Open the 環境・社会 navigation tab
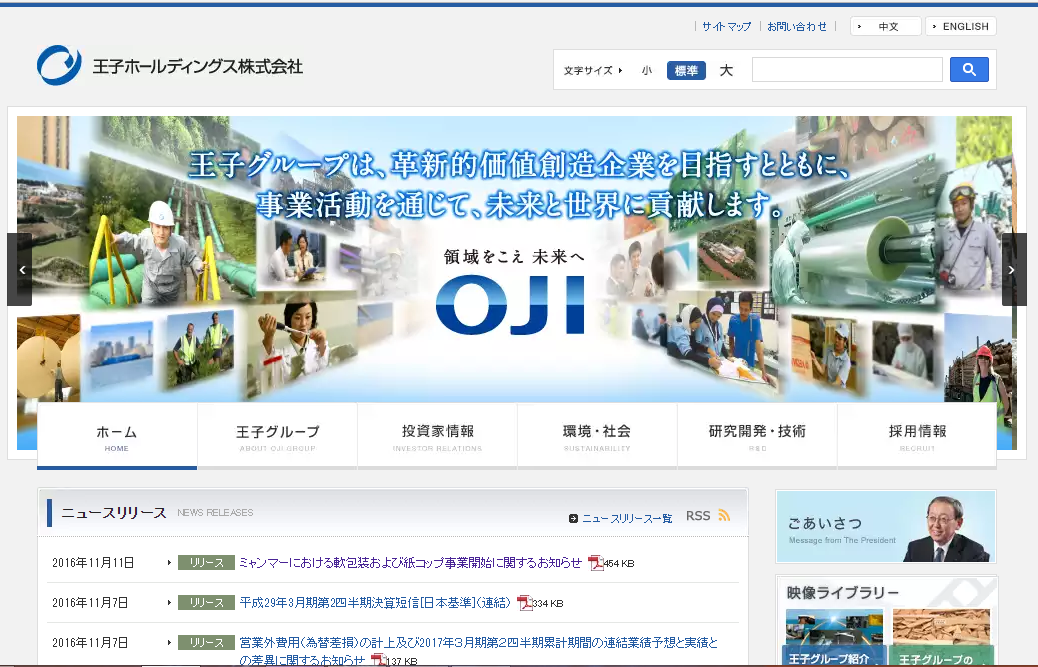 click(597, 437)
